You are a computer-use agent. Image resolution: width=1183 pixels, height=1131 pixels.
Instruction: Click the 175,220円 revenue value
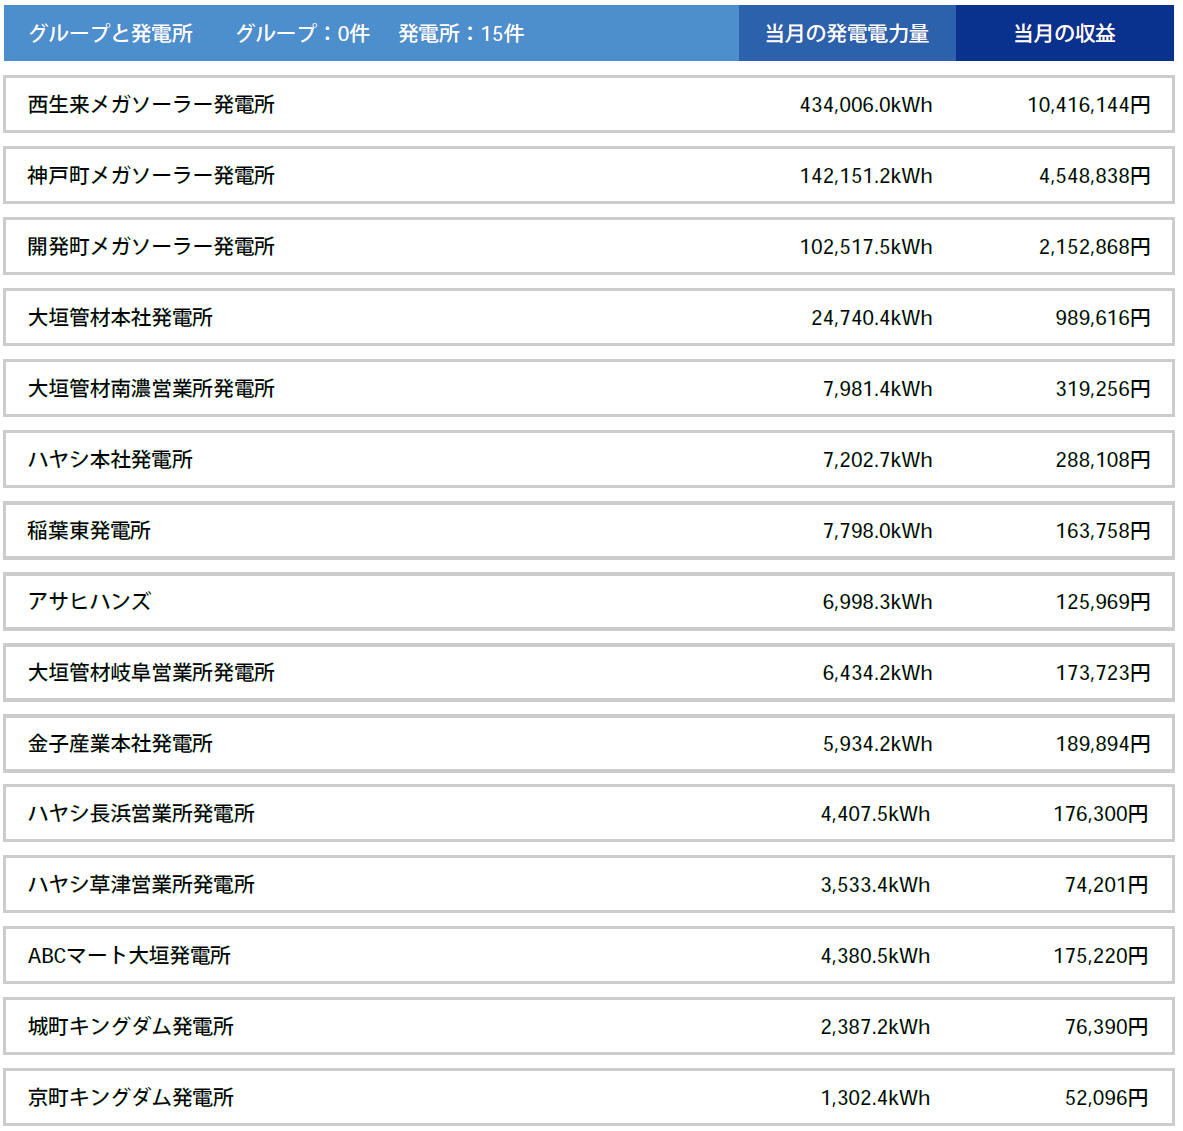(1101, 955)
